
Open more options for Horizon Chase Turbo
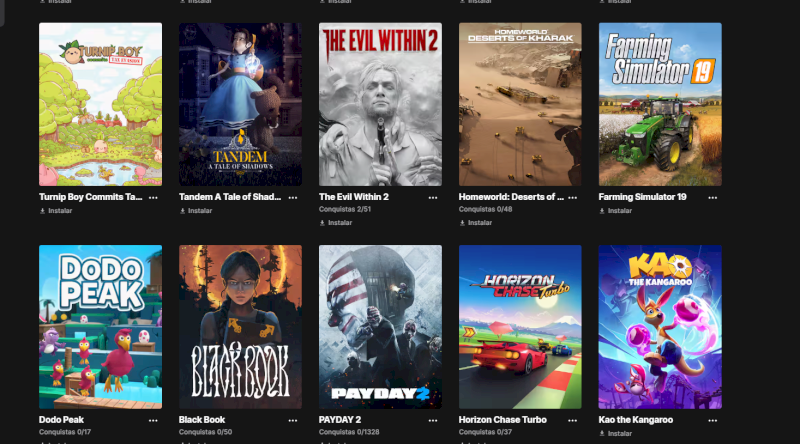(x=572, y=421)
